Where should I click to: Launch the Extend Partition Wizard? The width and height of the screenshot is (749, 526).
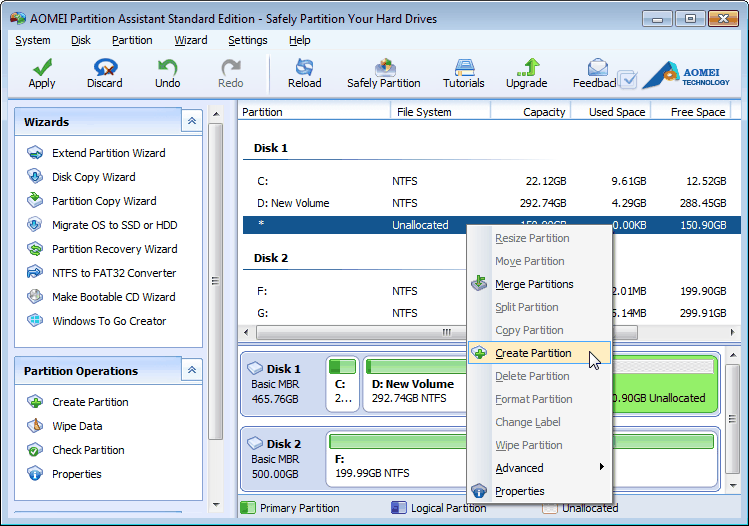click(108, 153)
